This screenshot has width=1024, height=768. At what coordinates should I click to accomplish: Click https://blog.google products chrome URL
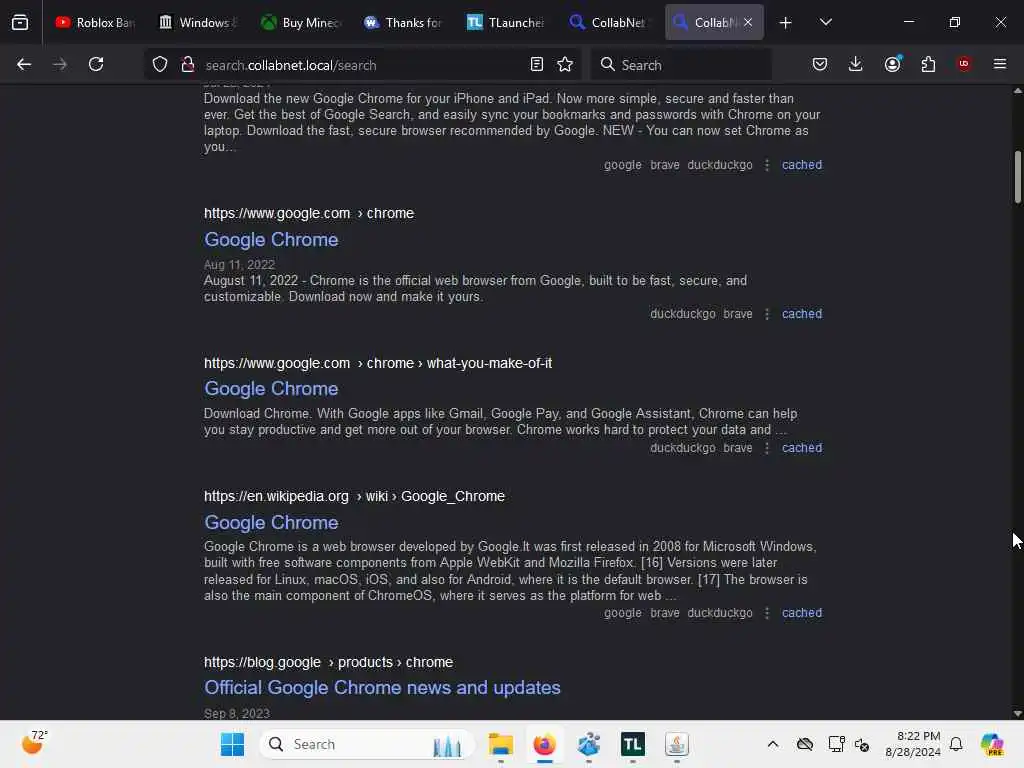[328, 662]
